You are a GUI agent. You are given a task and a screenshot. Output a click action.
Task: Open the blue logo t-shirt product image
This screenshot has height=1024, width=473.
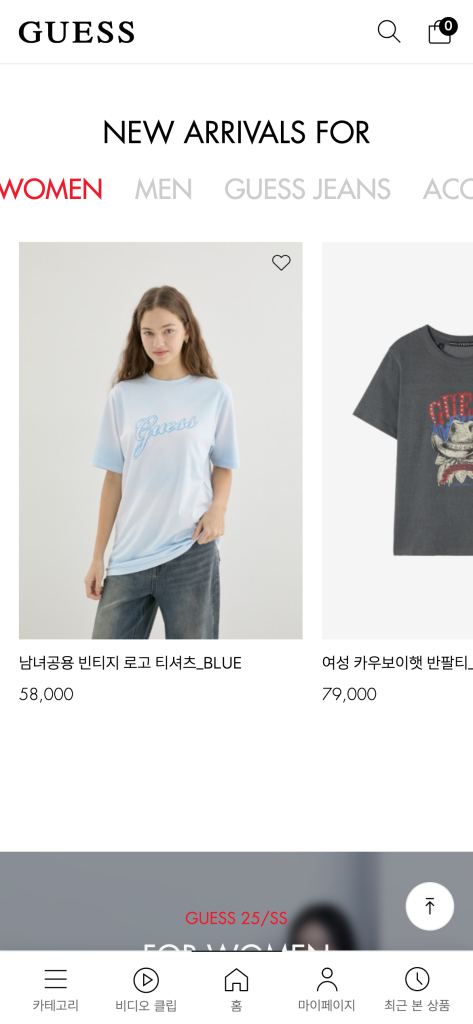tap(161, 440)
